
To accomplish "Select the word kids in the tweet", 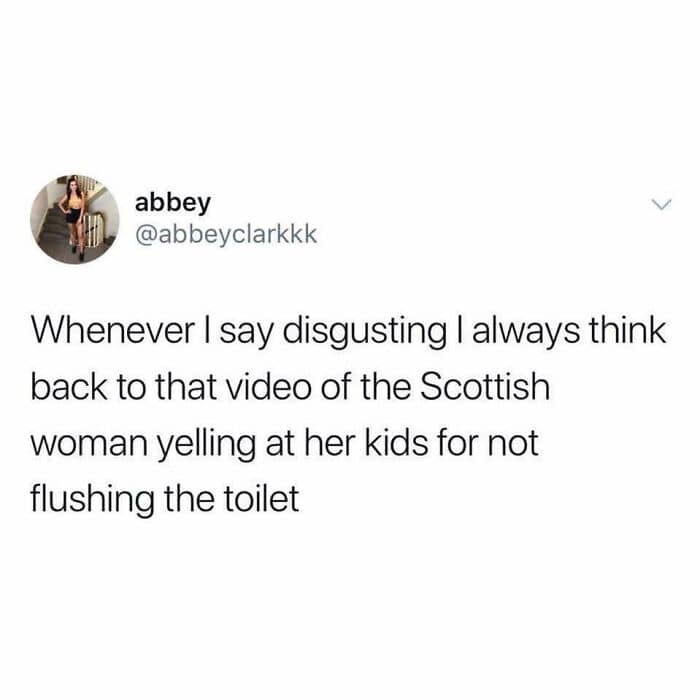I will coord(397,442).
